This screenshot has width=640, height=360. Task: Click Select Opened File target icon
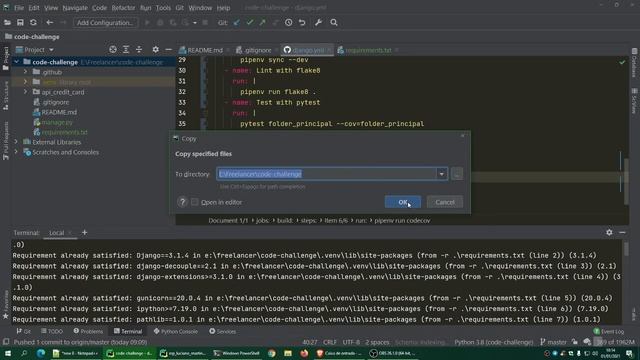tap(113, 49)
